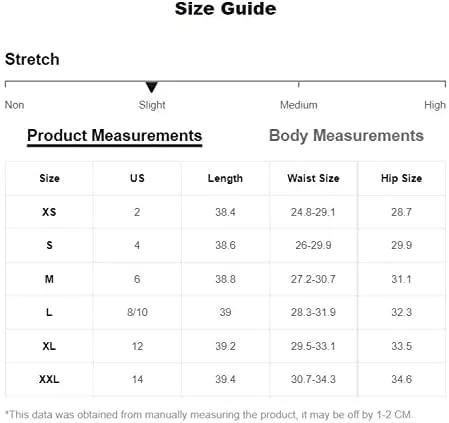449x423 pixels.
Task: Click the Stretch section heading
Action: pos(32,59)
